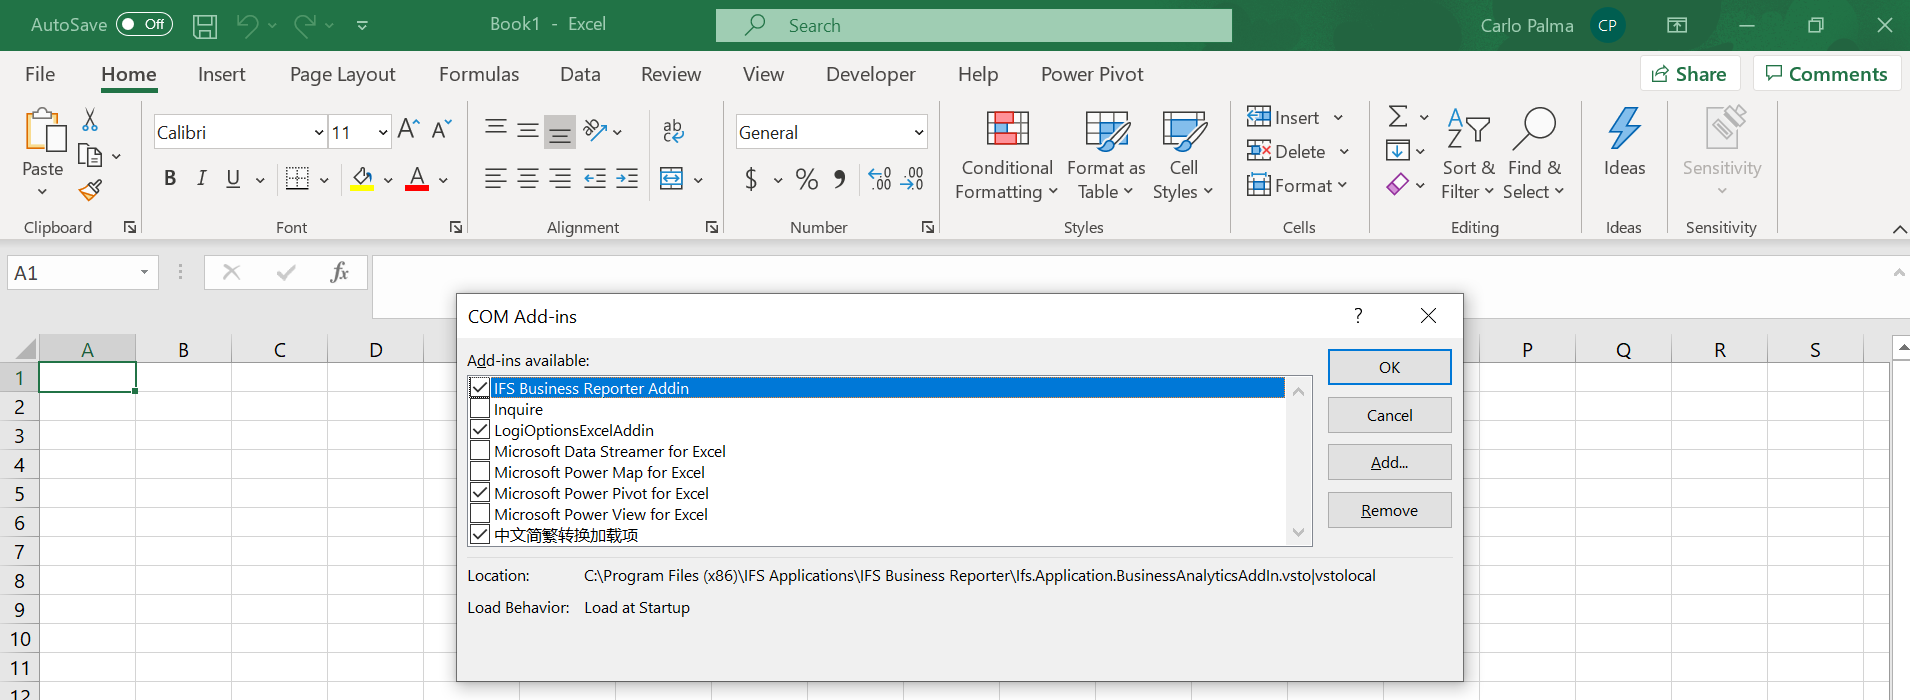The image size is (1910, 700).
Task: Apply Underline formatting
Action: pyautogui.click(x=233, y=178)
